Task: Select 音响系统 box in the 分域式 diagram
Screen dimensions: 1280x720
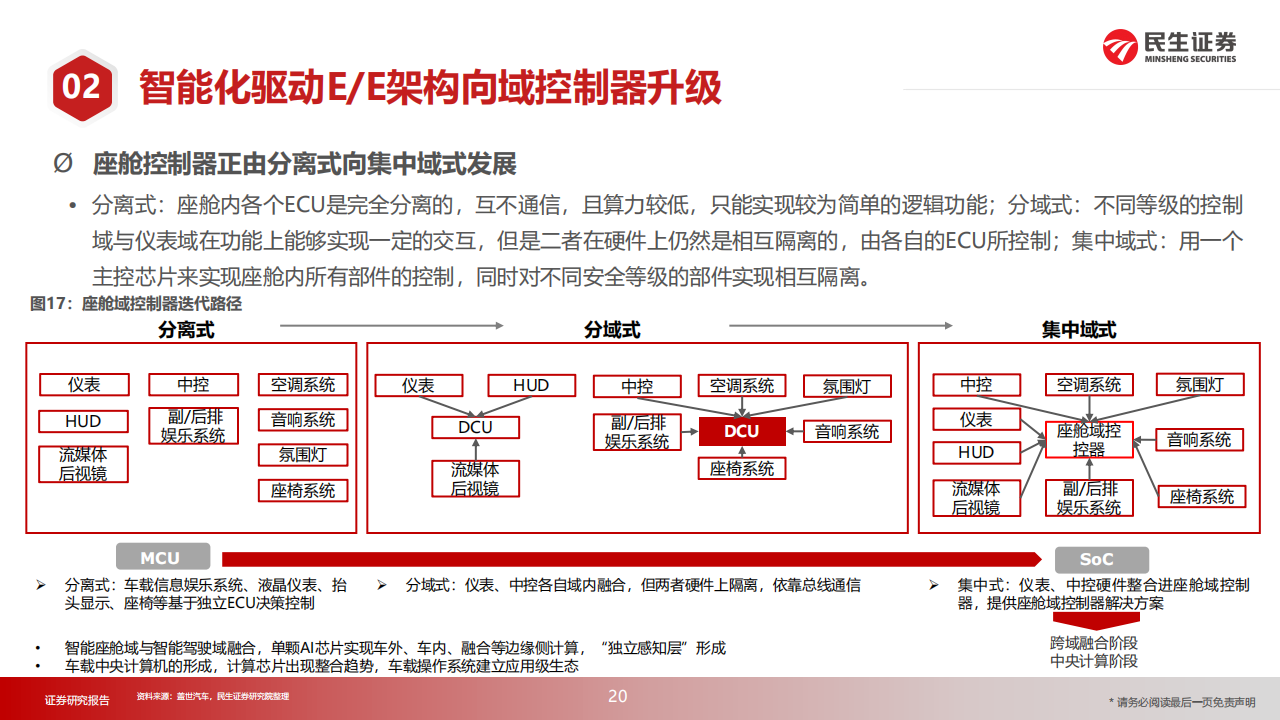Action: tap(848, 432)
